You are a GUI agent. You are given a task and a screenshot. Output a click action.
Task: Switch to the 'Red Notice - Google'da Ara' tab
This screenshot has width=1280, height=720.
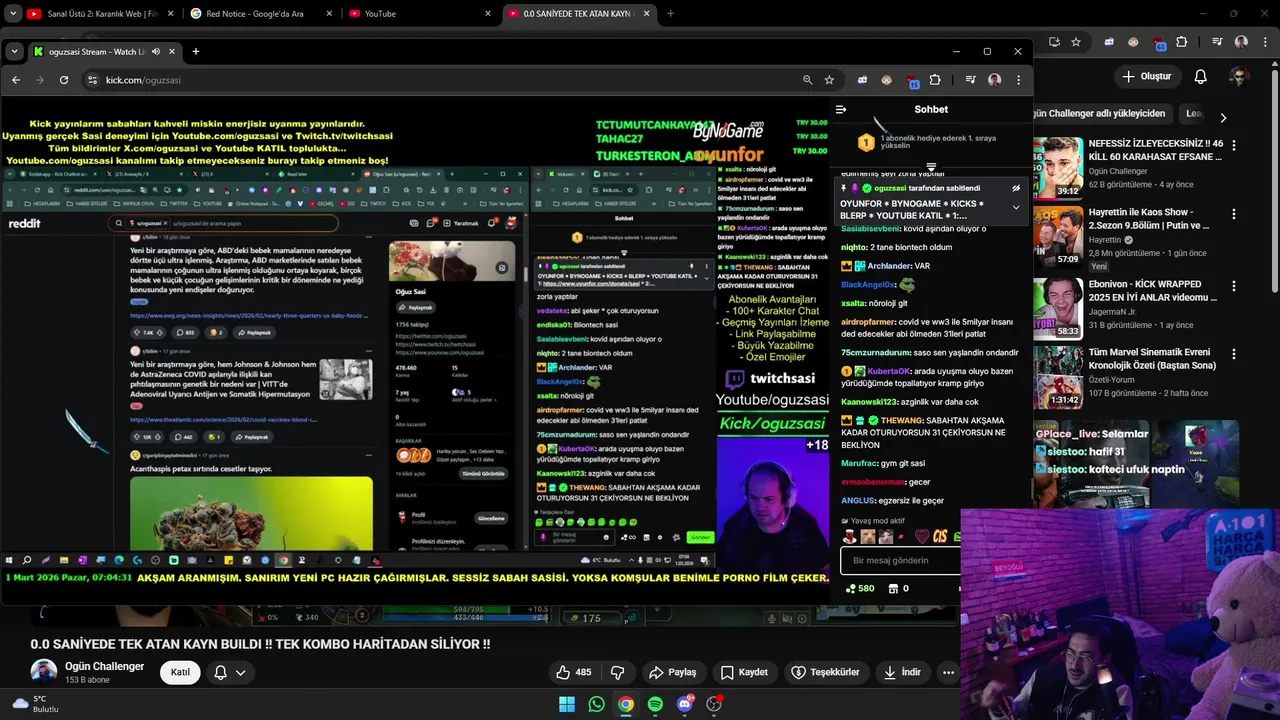(x=260, y=14)
